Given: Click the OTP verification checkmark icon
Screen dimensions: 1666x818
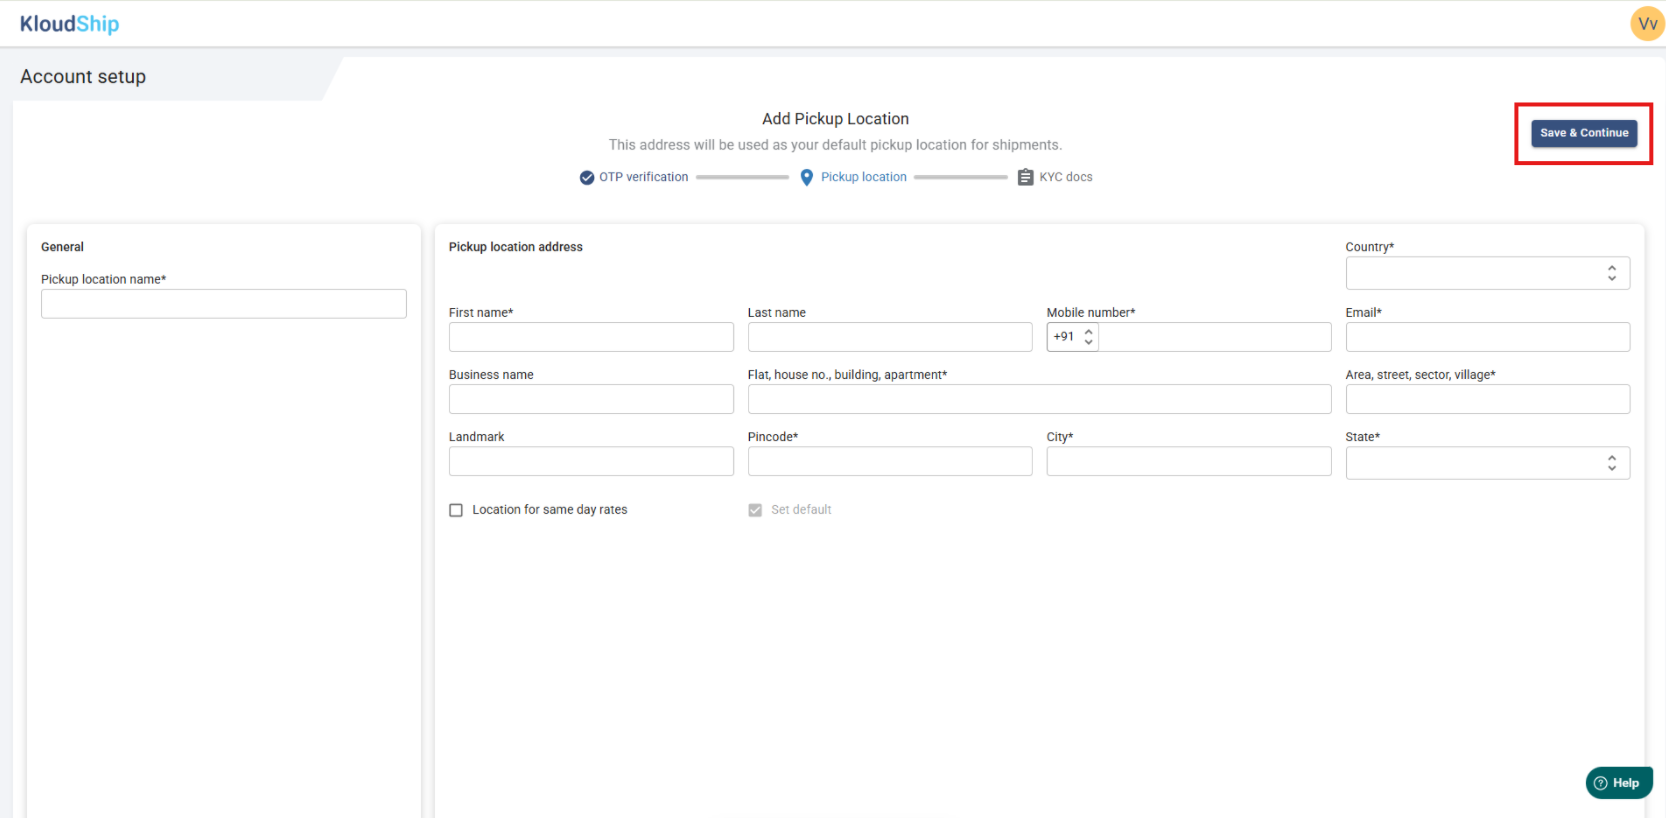Looking at the screenshot, I should click(x=587, y=178).
